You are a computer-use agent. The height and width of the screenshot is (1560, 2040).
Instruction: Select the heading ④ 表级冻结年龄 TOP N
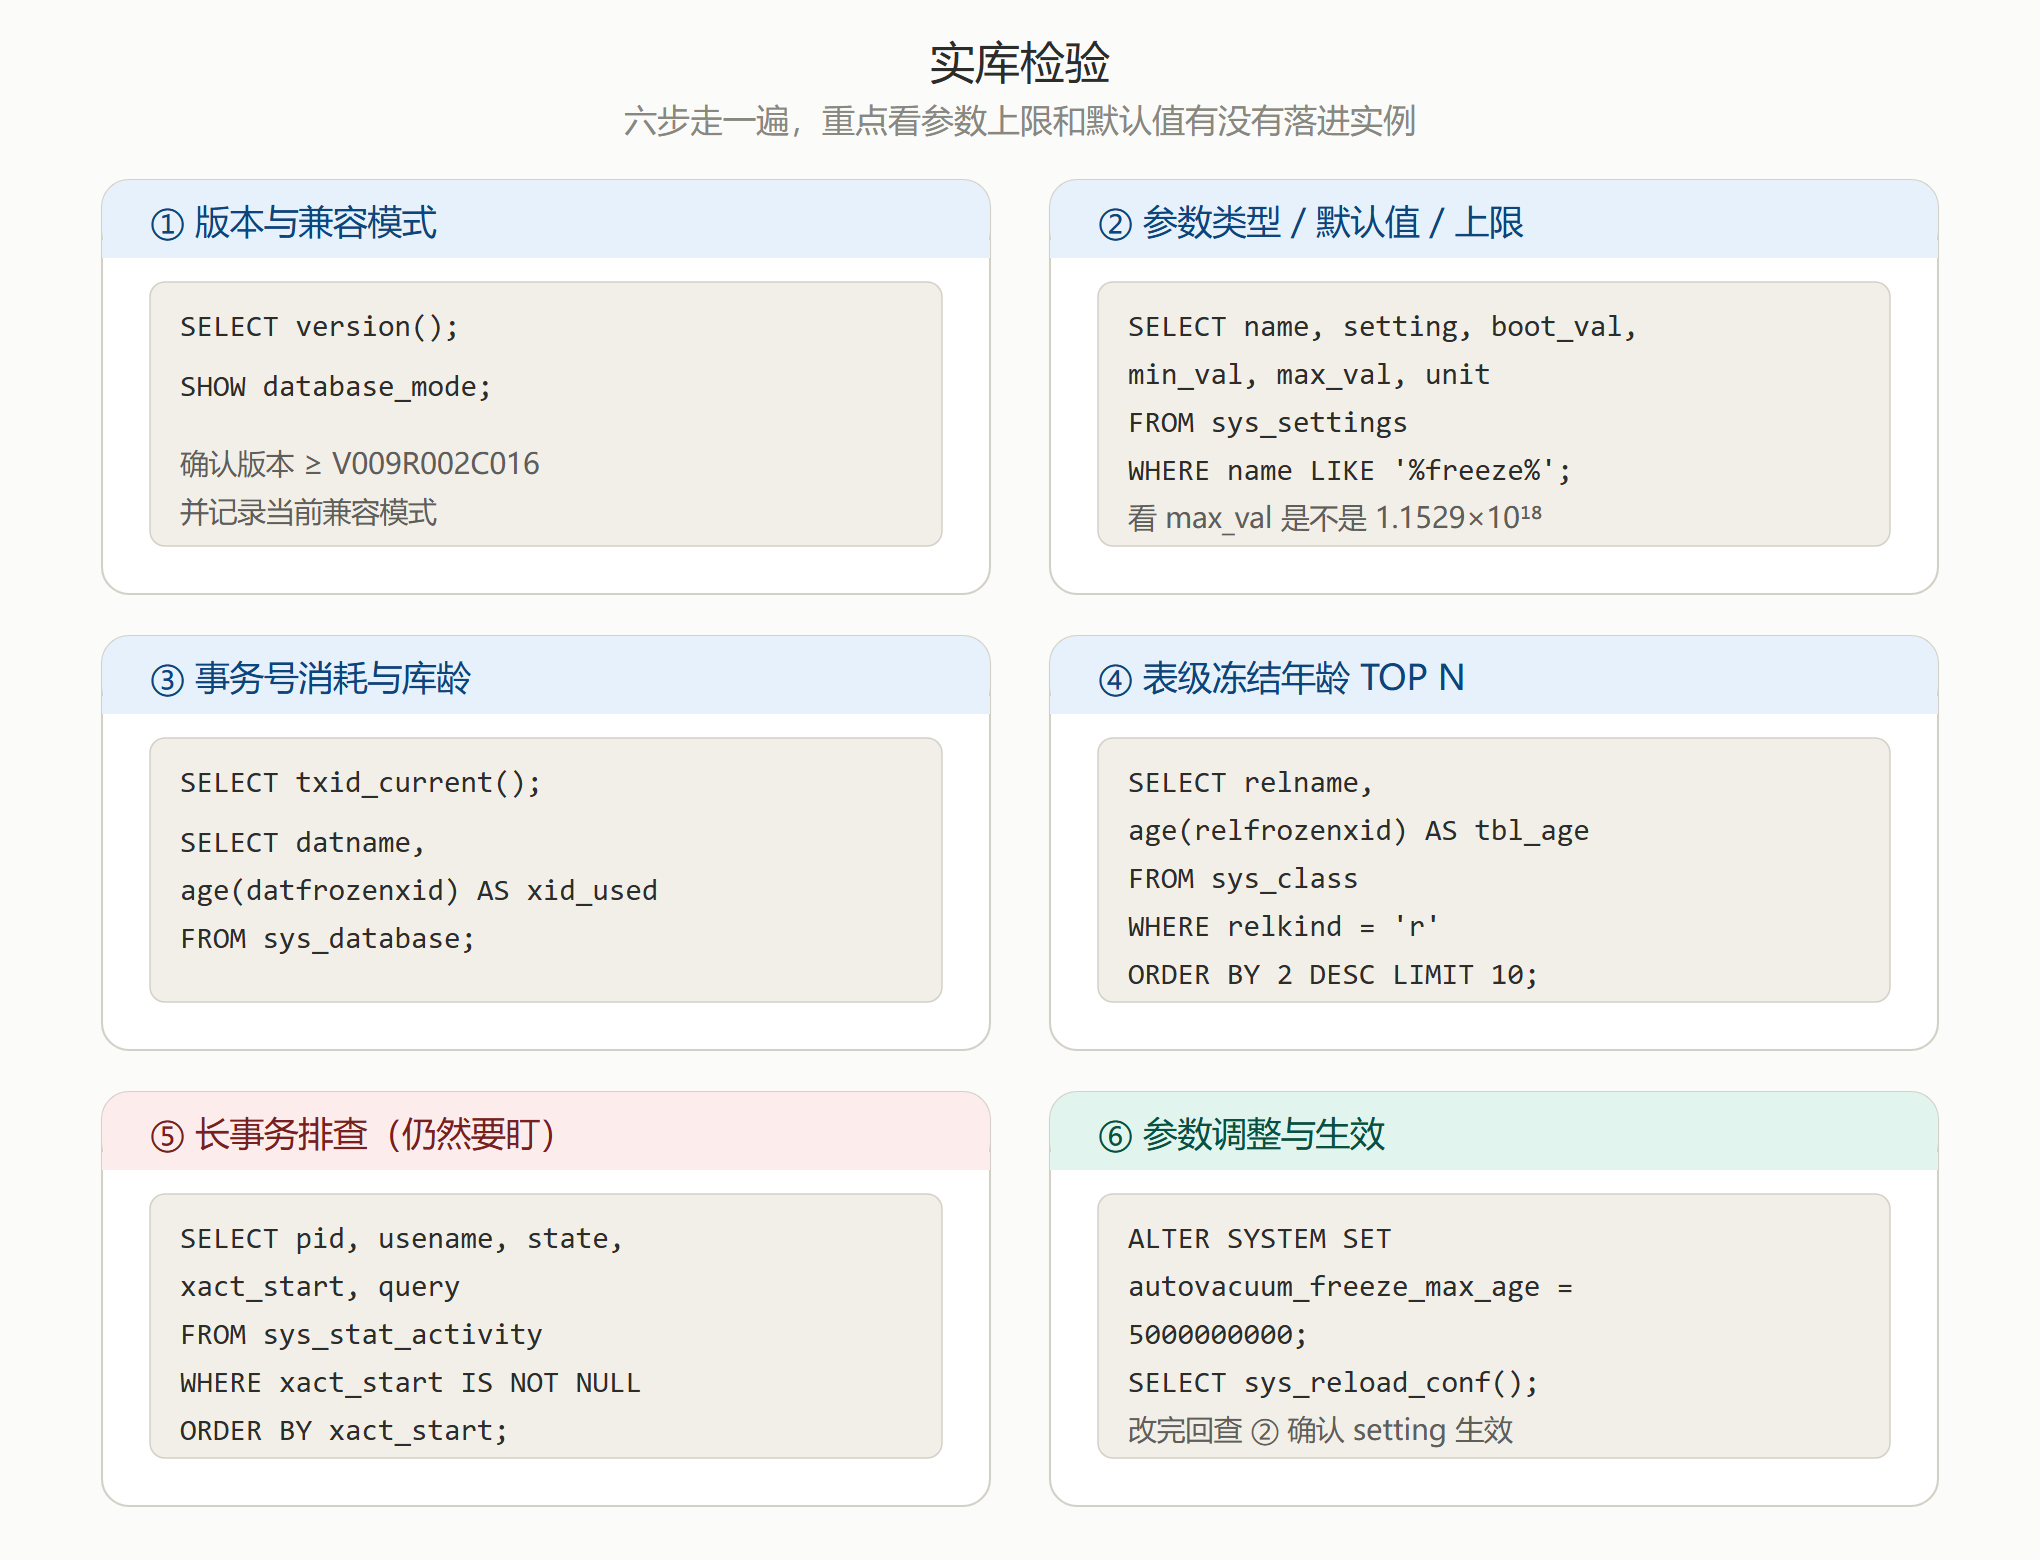point(1281,678)
